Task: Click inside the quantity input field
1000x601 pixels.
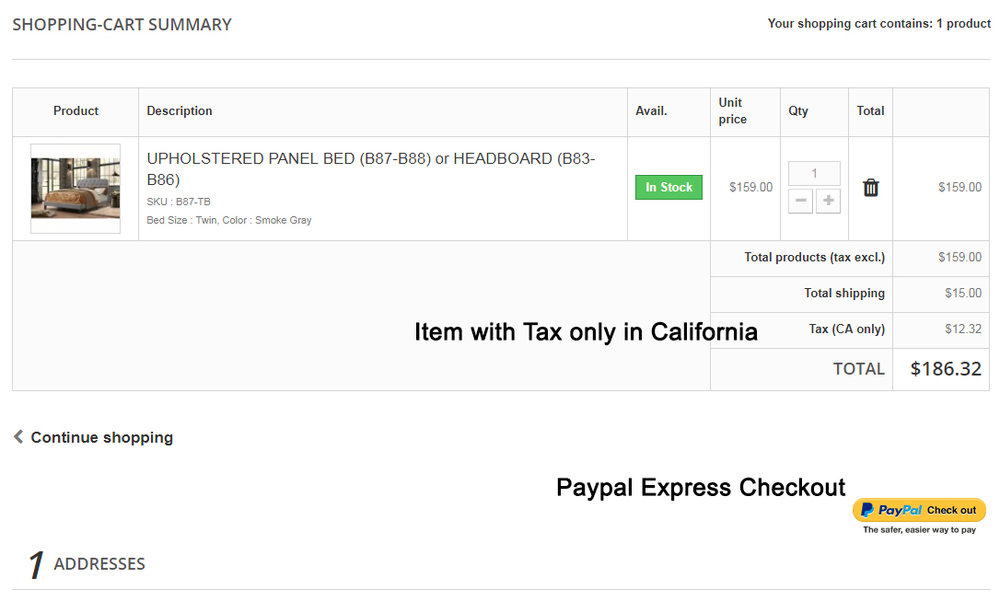Action: coord(813,172)
